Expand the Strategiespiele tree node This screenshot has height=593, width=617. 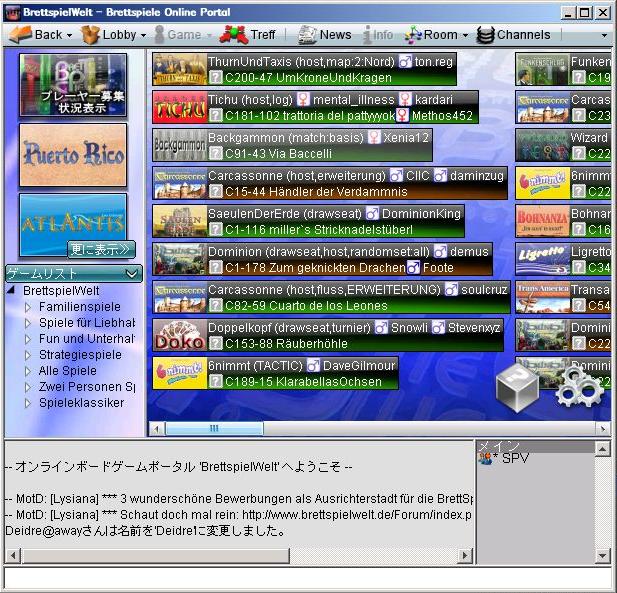[x=28, y=355]
